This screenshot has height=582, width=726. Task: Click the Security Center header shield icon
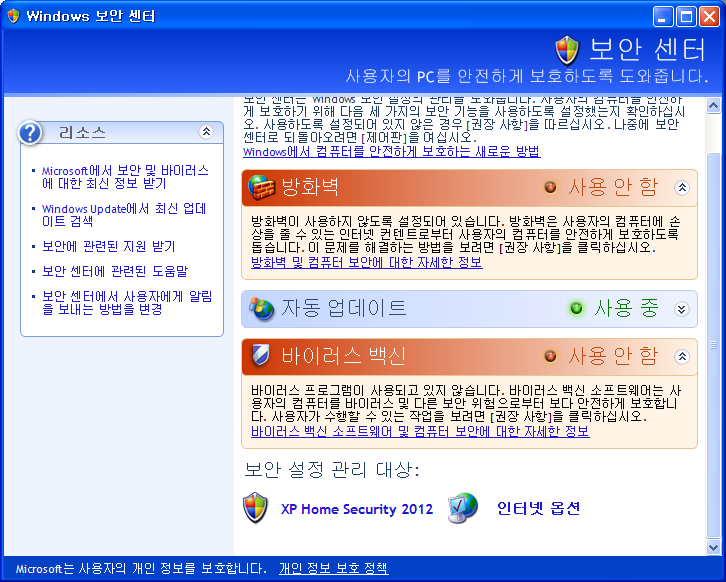(567, 50)
